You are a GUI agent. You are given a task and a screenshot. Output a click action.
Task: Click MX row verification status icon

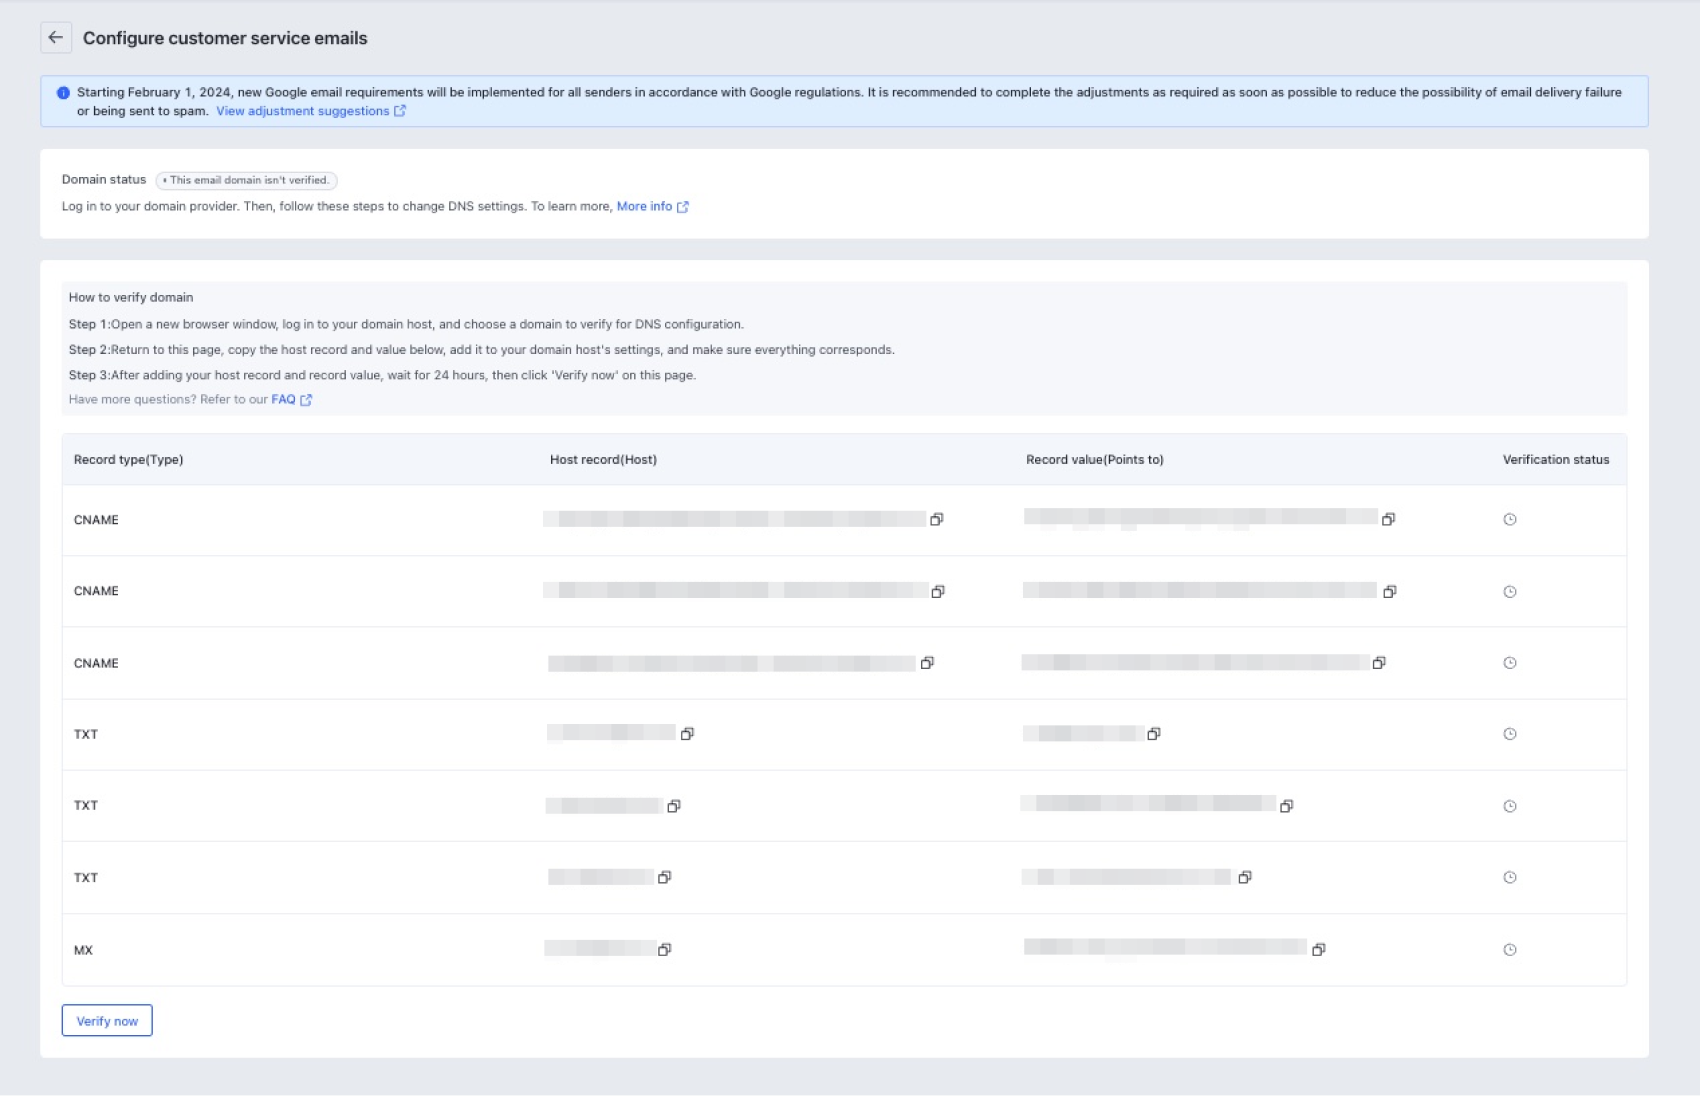(x=1510, y=950)
